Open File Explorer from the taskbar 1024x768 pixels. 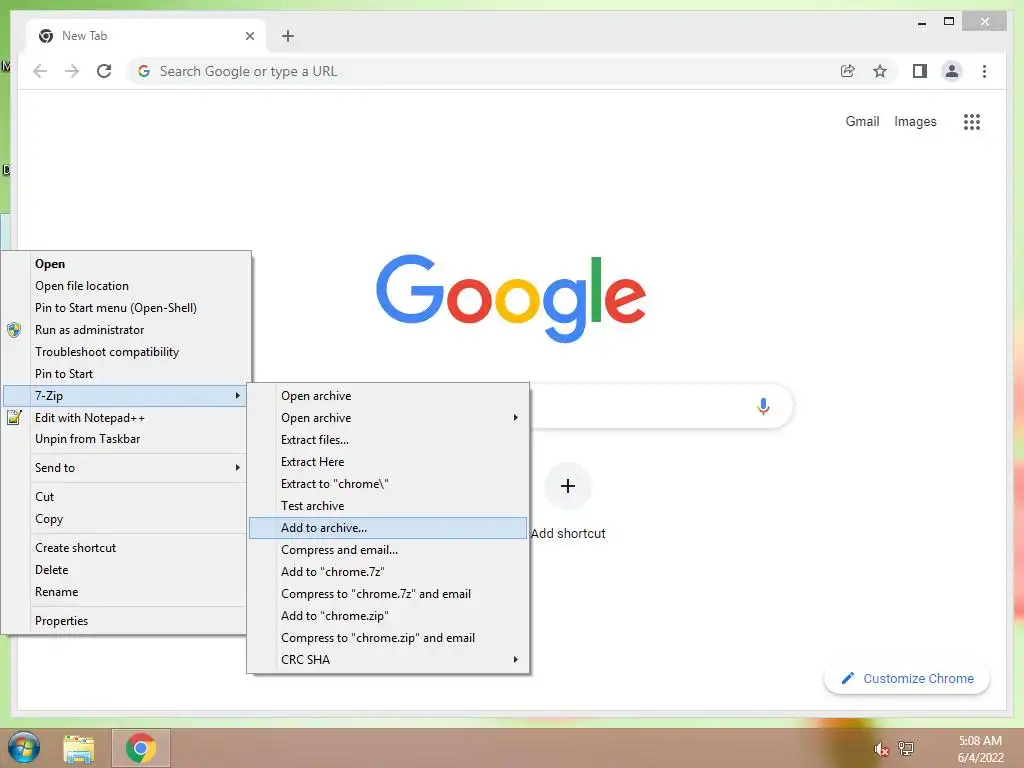tap(78, 748)
